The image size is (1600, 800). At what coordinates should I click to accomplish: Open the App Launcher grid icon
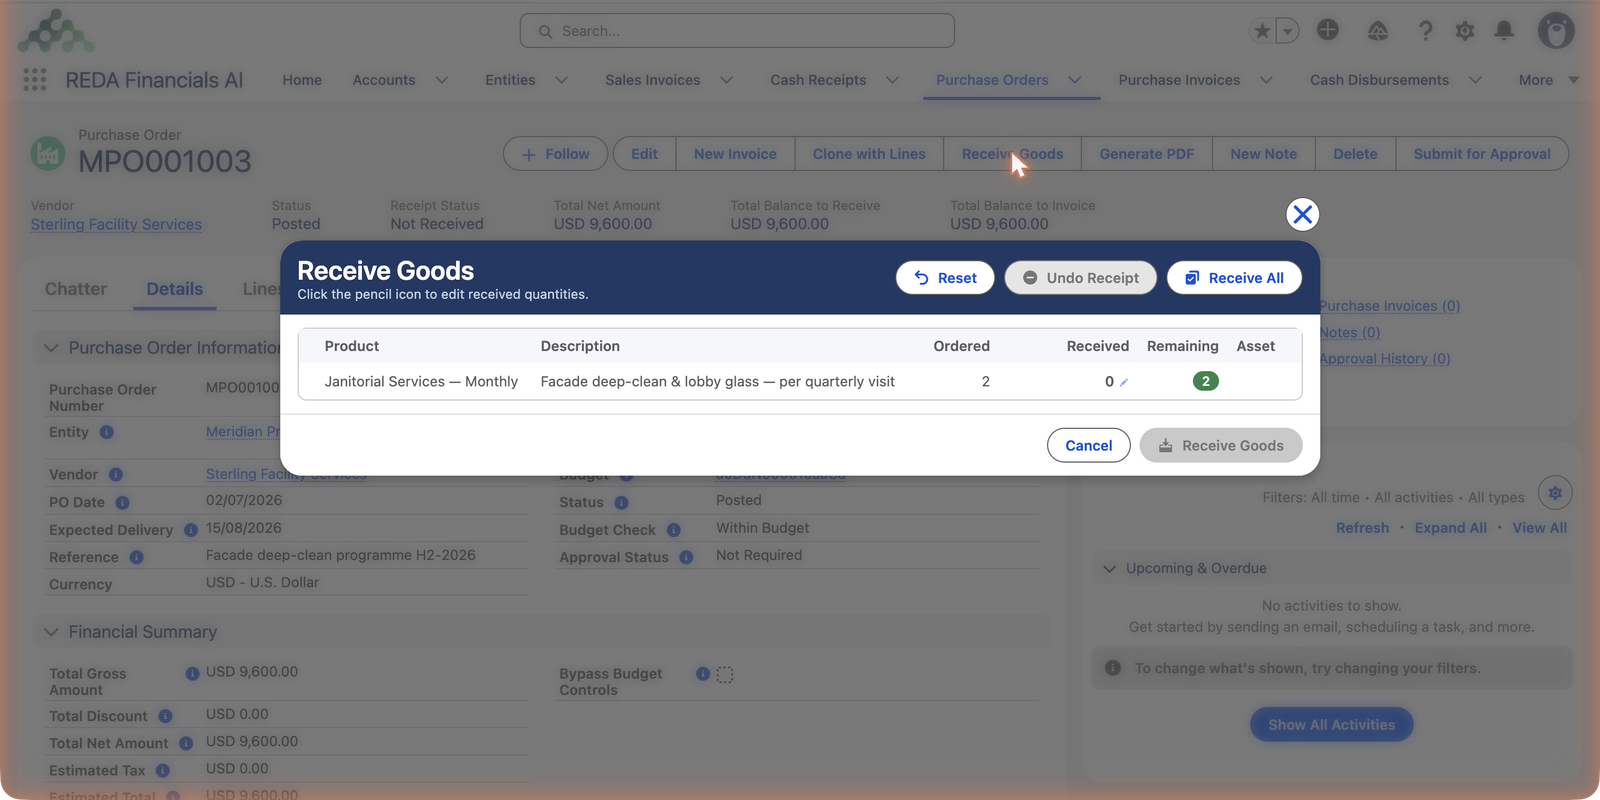click(35, 80)
